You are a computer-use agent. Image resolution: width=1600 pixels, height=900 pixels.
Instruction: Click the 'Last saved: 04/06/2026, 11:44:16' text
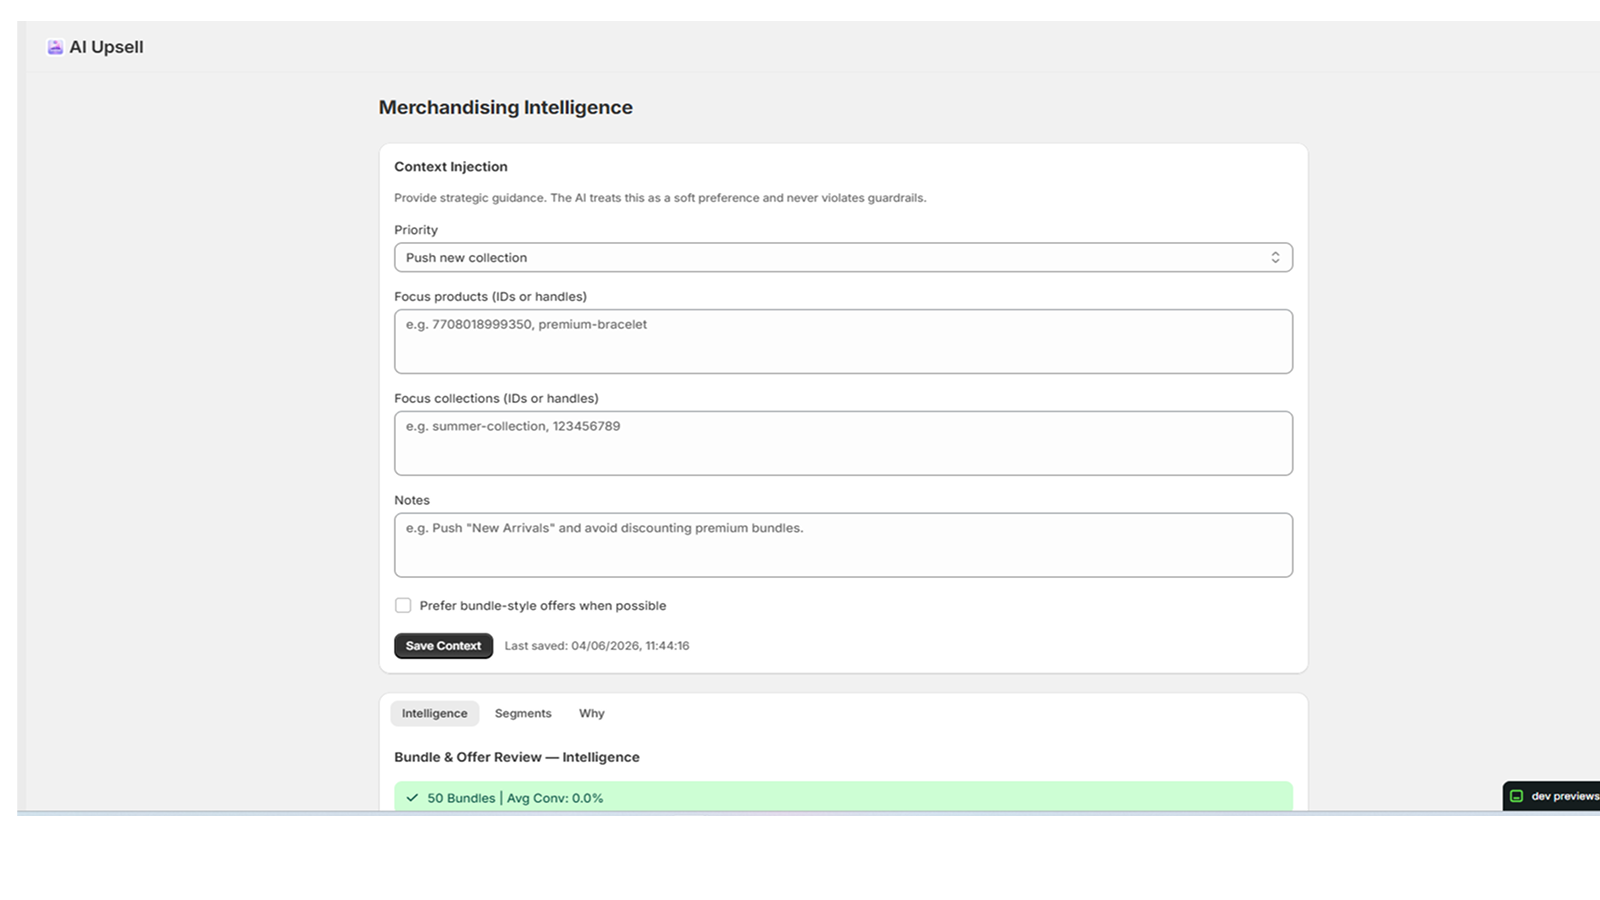597,646
